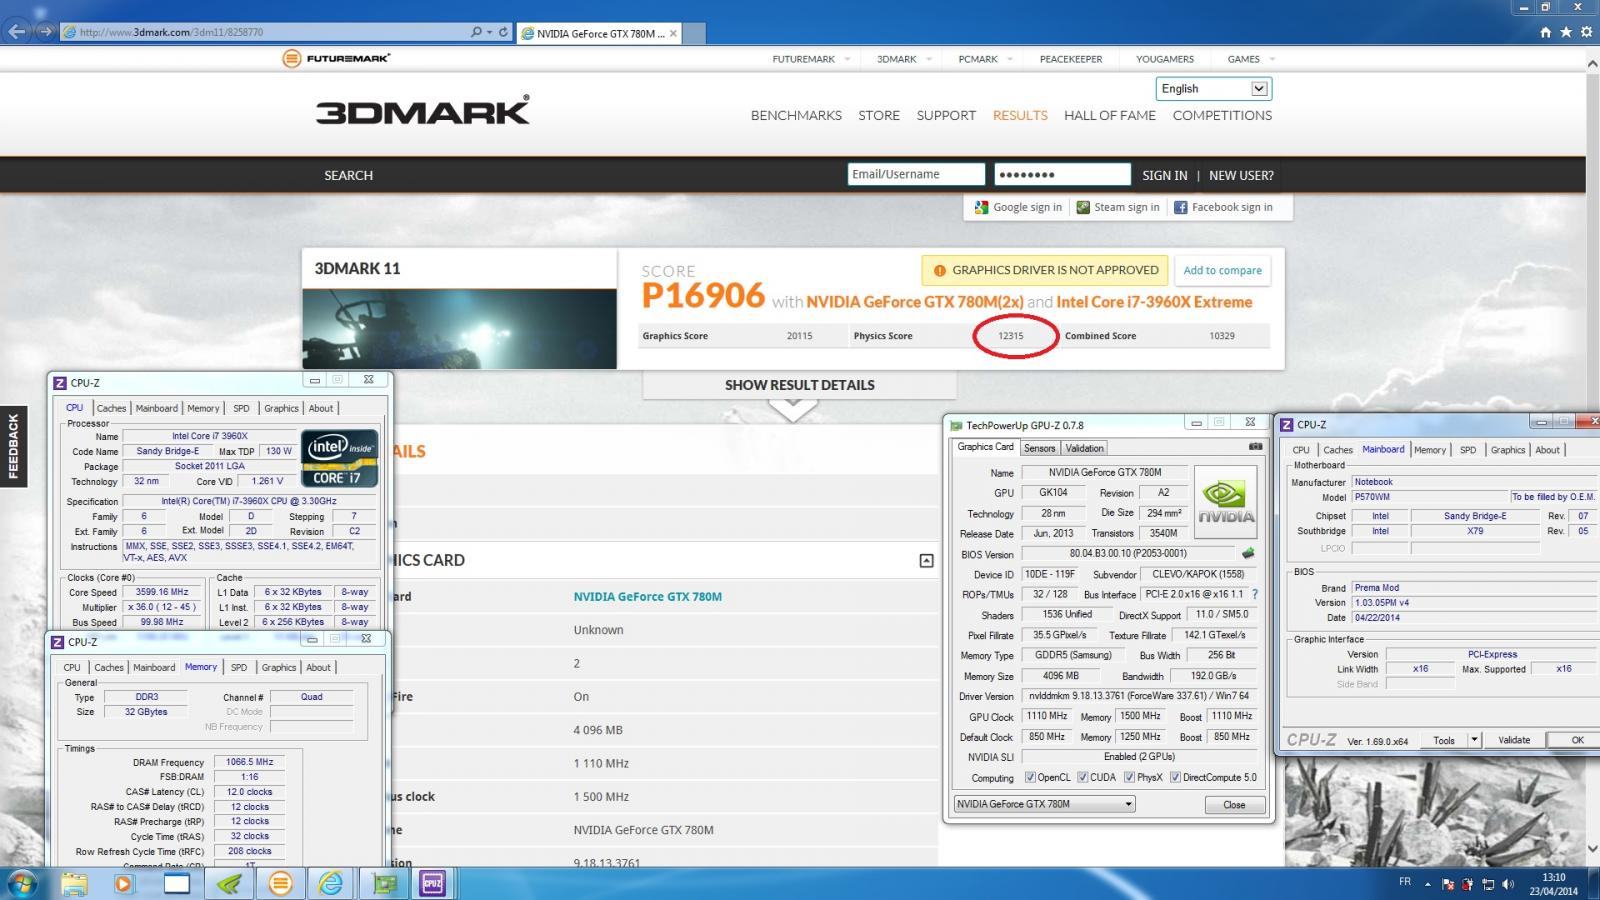Screen dimensions: 1600x900
Task: Toggle the DirectCompute 5.0 checkbox
Action: [x=1175, y=777]
